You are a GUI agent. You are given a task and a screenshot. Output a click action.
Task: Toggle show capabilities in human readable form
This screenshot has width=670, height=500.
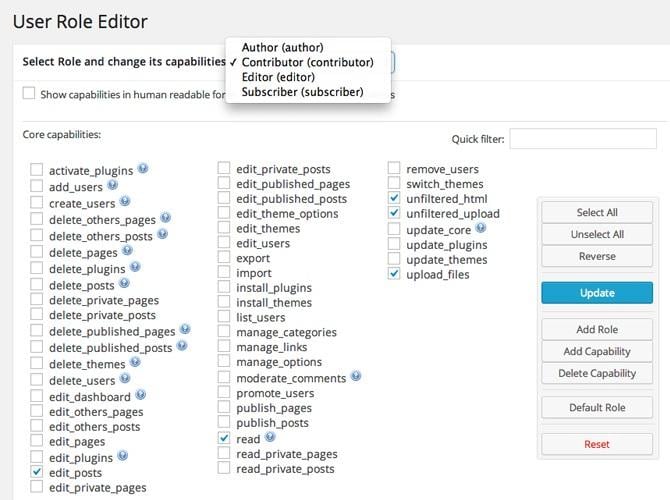29,94
